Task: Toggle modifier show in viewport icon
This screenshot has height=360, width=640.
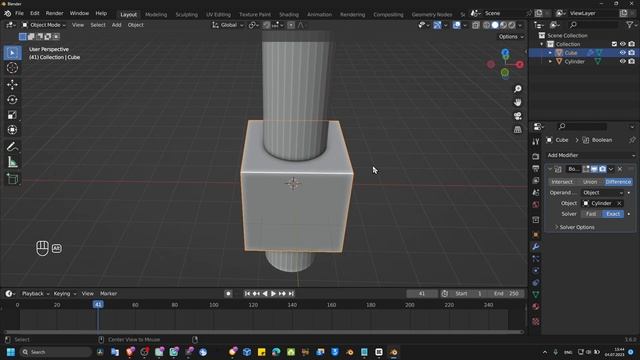Action: tap(594, 169)
